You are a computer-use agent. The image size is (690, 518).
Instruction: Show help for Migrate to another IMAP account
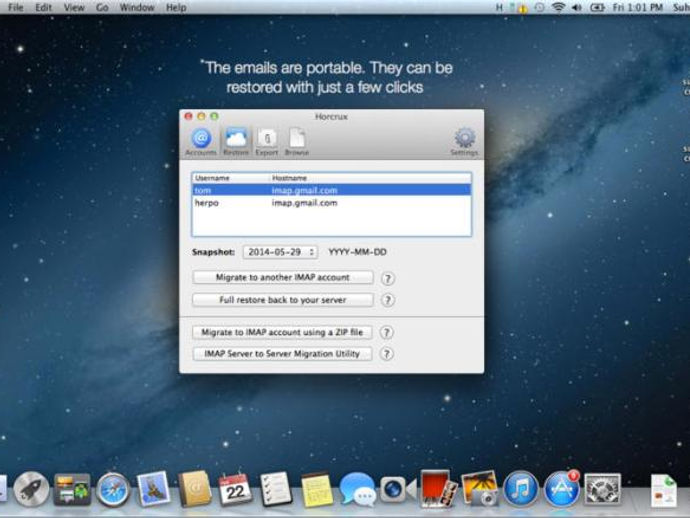coord(388,279)
